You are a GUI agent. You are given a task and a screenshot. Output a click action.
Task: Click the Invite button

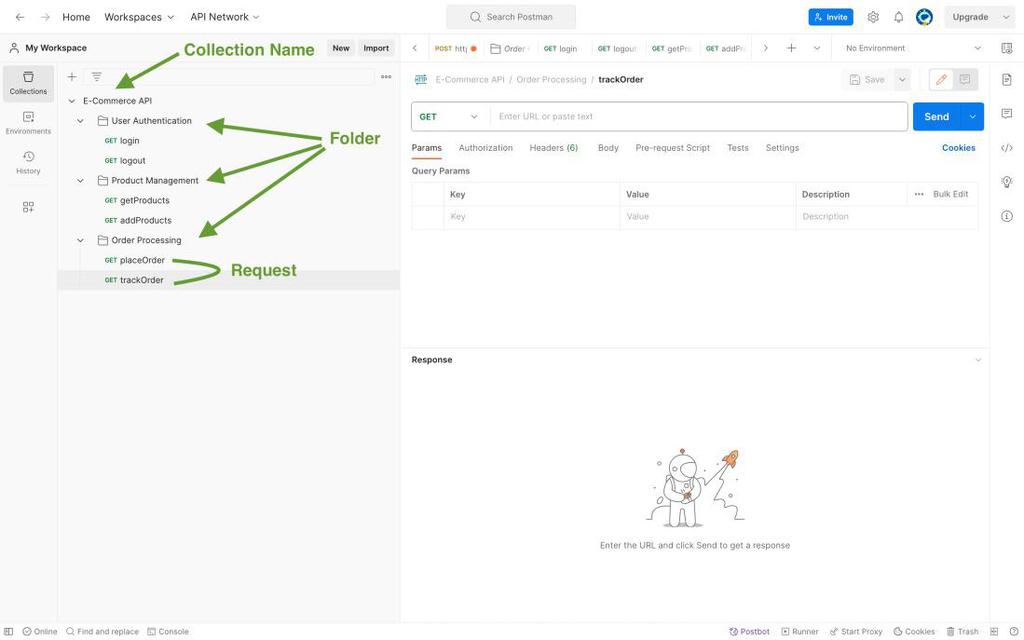830,17
